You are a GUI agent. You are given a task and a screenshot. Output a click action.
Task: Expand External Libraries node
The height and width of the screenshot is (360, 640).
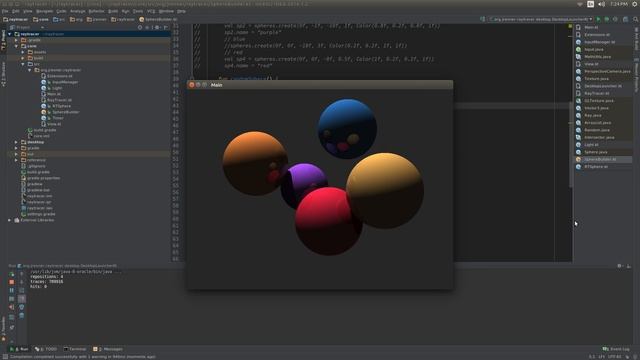pos(10,220)
